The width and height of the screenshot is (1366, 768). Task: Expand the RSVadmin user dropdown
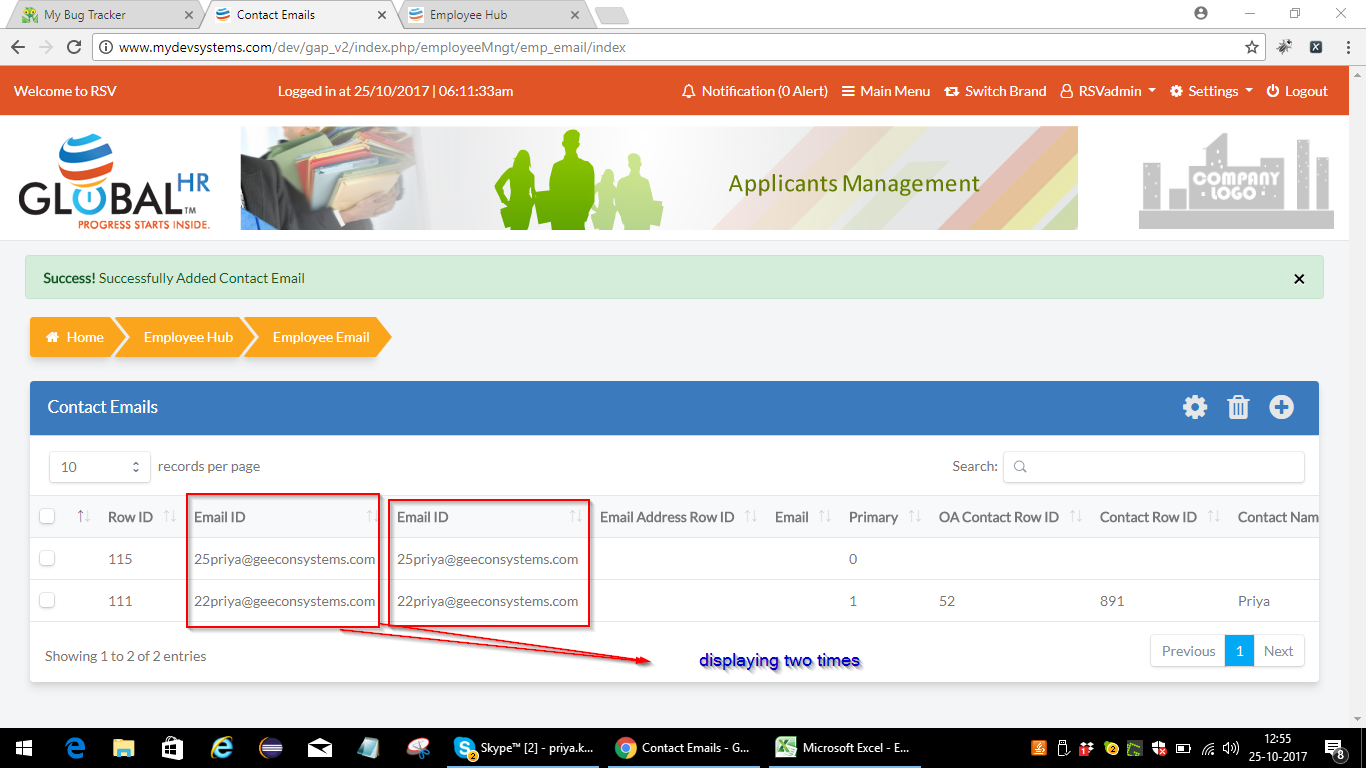point(1108,91)
